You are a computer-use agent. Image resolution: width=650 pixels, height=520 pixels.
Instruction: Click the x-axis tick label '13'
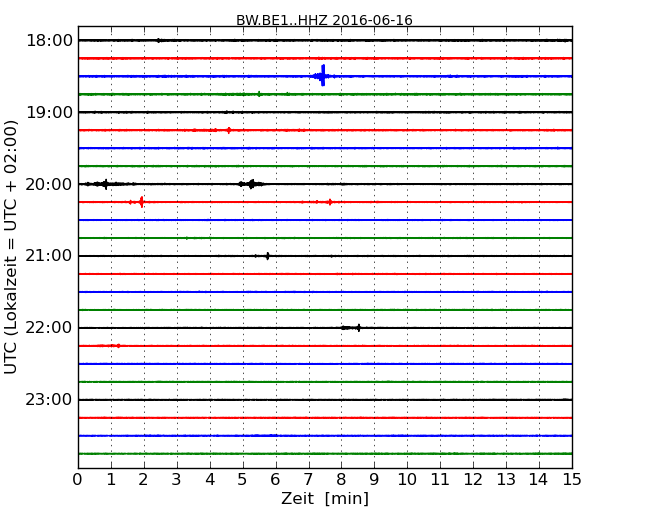click(x=506, y=480)
